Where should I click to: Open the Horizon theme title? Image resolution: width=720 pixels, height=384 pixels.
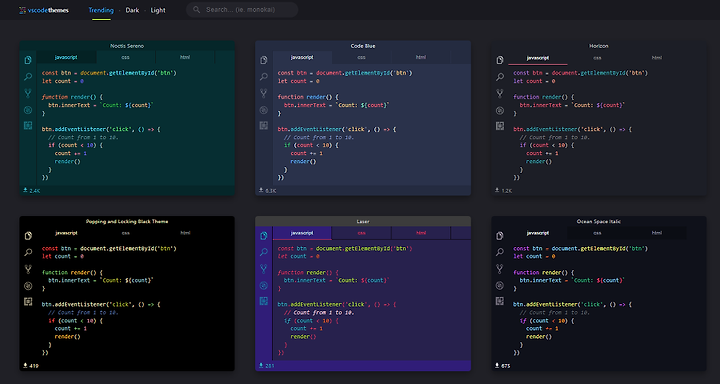(599, 46)
